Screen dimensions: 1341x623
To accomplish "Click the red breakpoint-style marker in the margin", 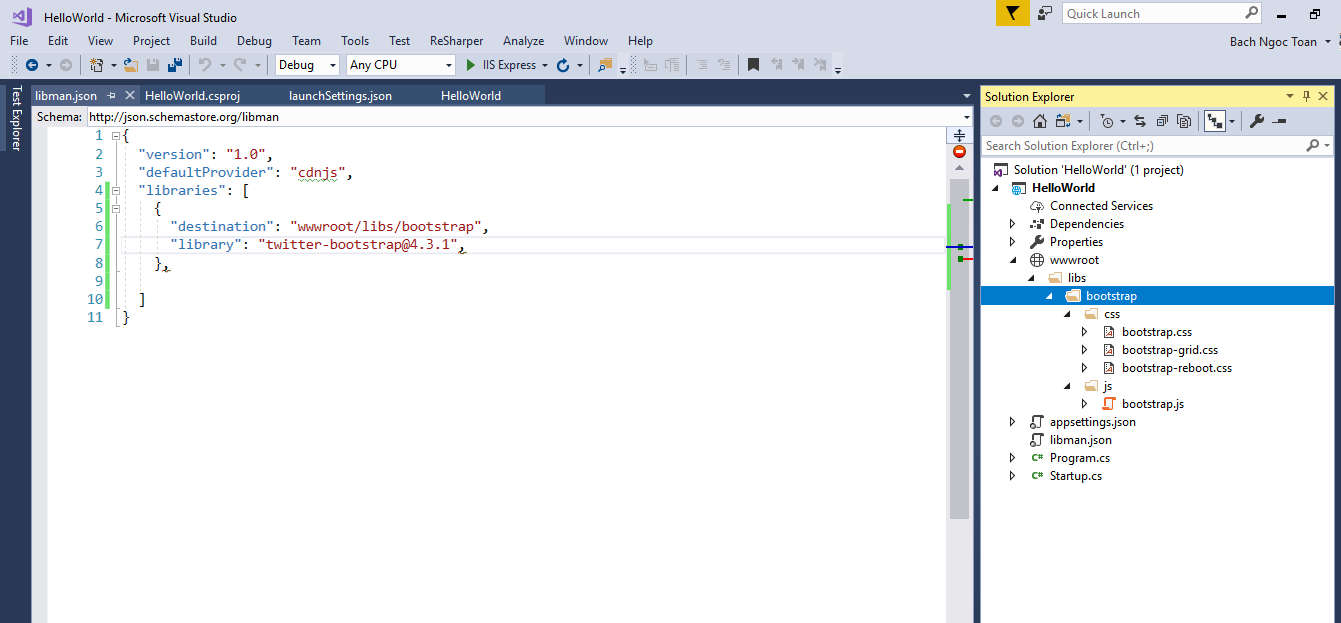I will click(958, 151).
